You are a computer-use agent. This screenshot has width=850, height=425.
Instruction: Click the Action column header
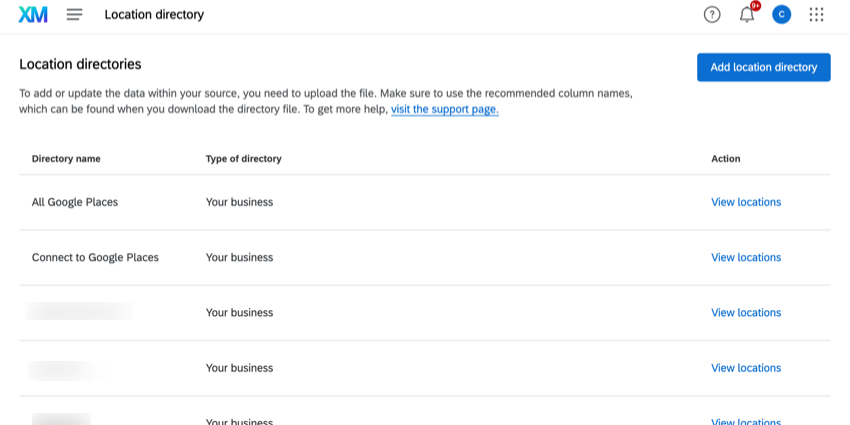pyautogui.click(x=726, y=159)
